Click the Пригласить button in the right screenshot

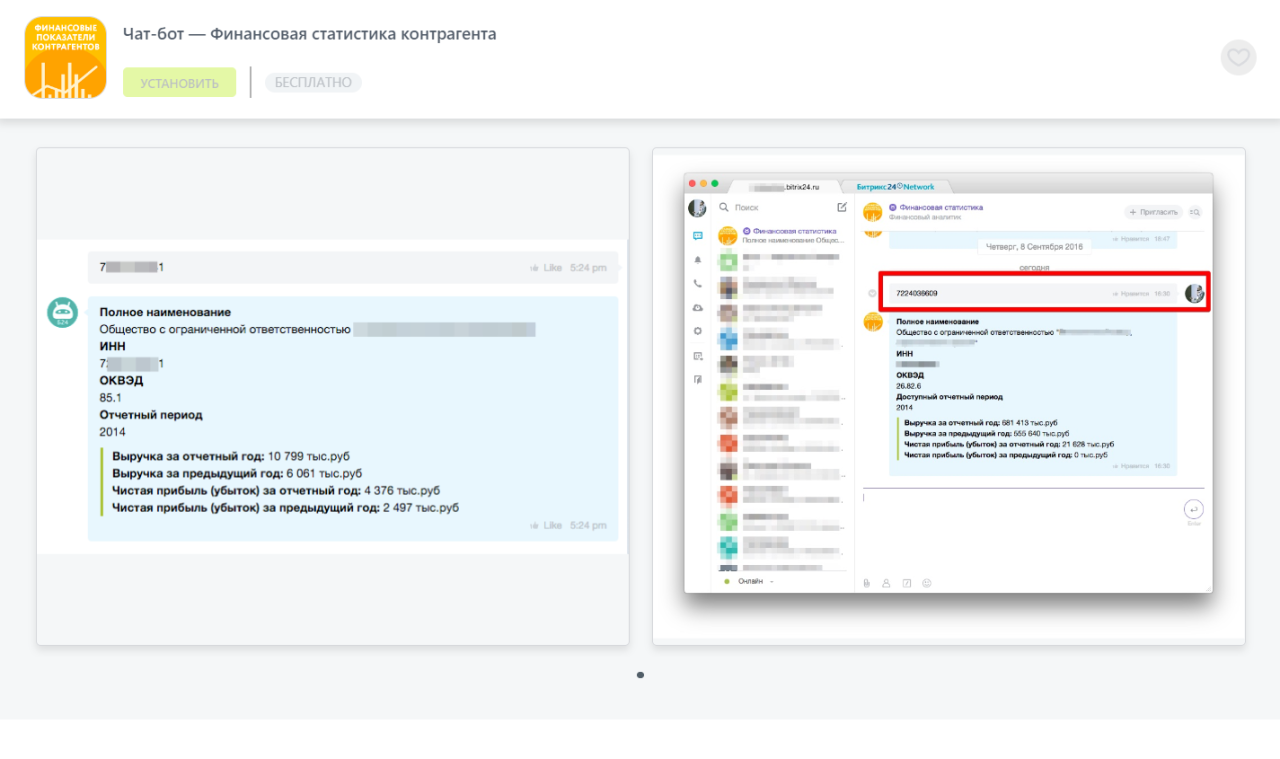(1153, 212)
